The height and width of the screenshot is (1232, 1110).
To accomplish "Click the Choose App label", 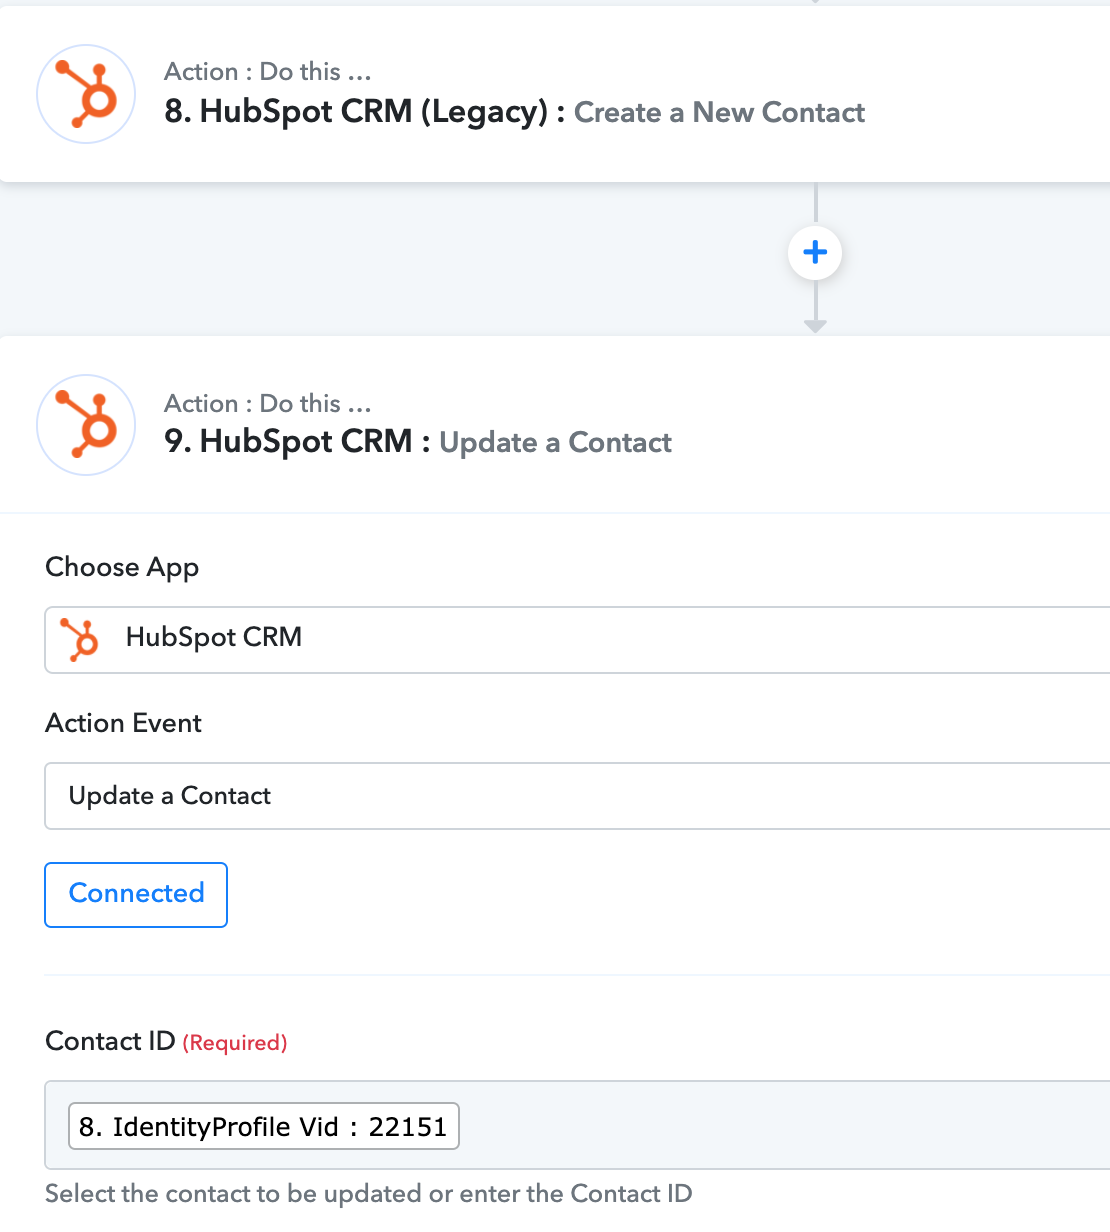I will [x=122, y=567].
